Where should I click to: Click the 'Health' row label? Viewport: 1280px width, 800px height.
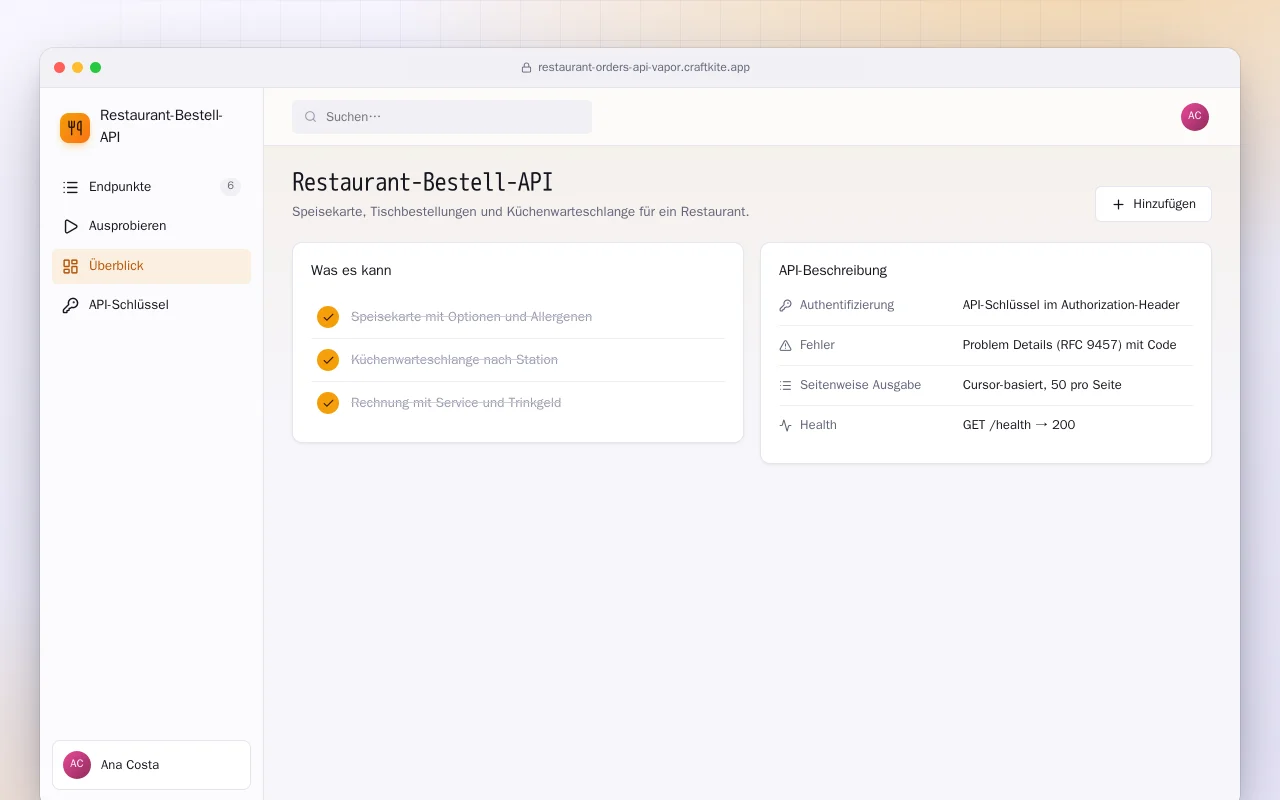pos(818,425)
